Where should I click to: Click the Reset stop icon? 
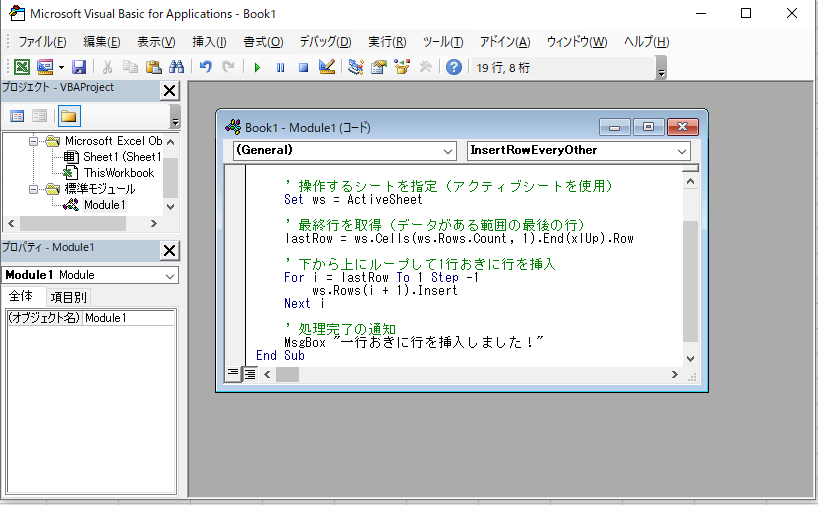[x=304, y=67]
